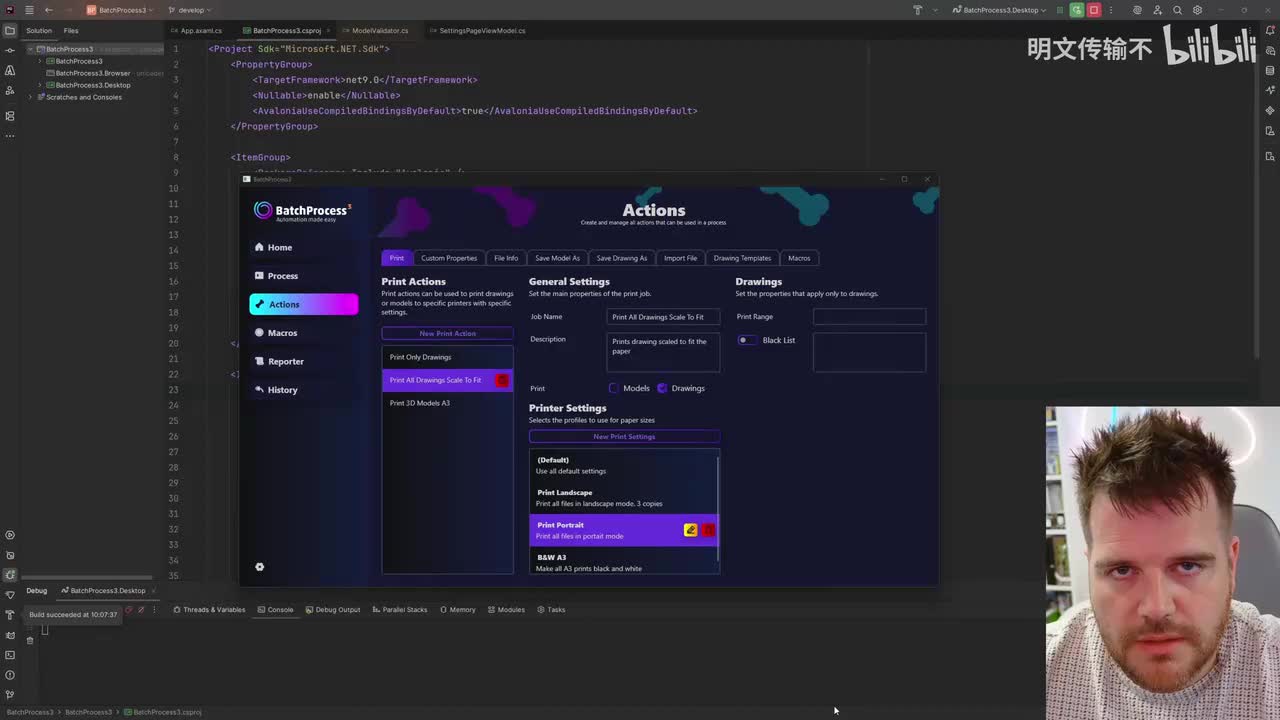The width and height of the screenshot is (1280, 720).
Task: Navigate back with the arrow in Rider toolbar
Action: click(x=48, y=10)
